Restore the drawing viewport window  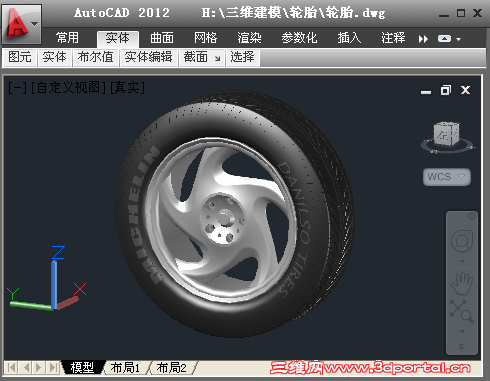(446, 90)
